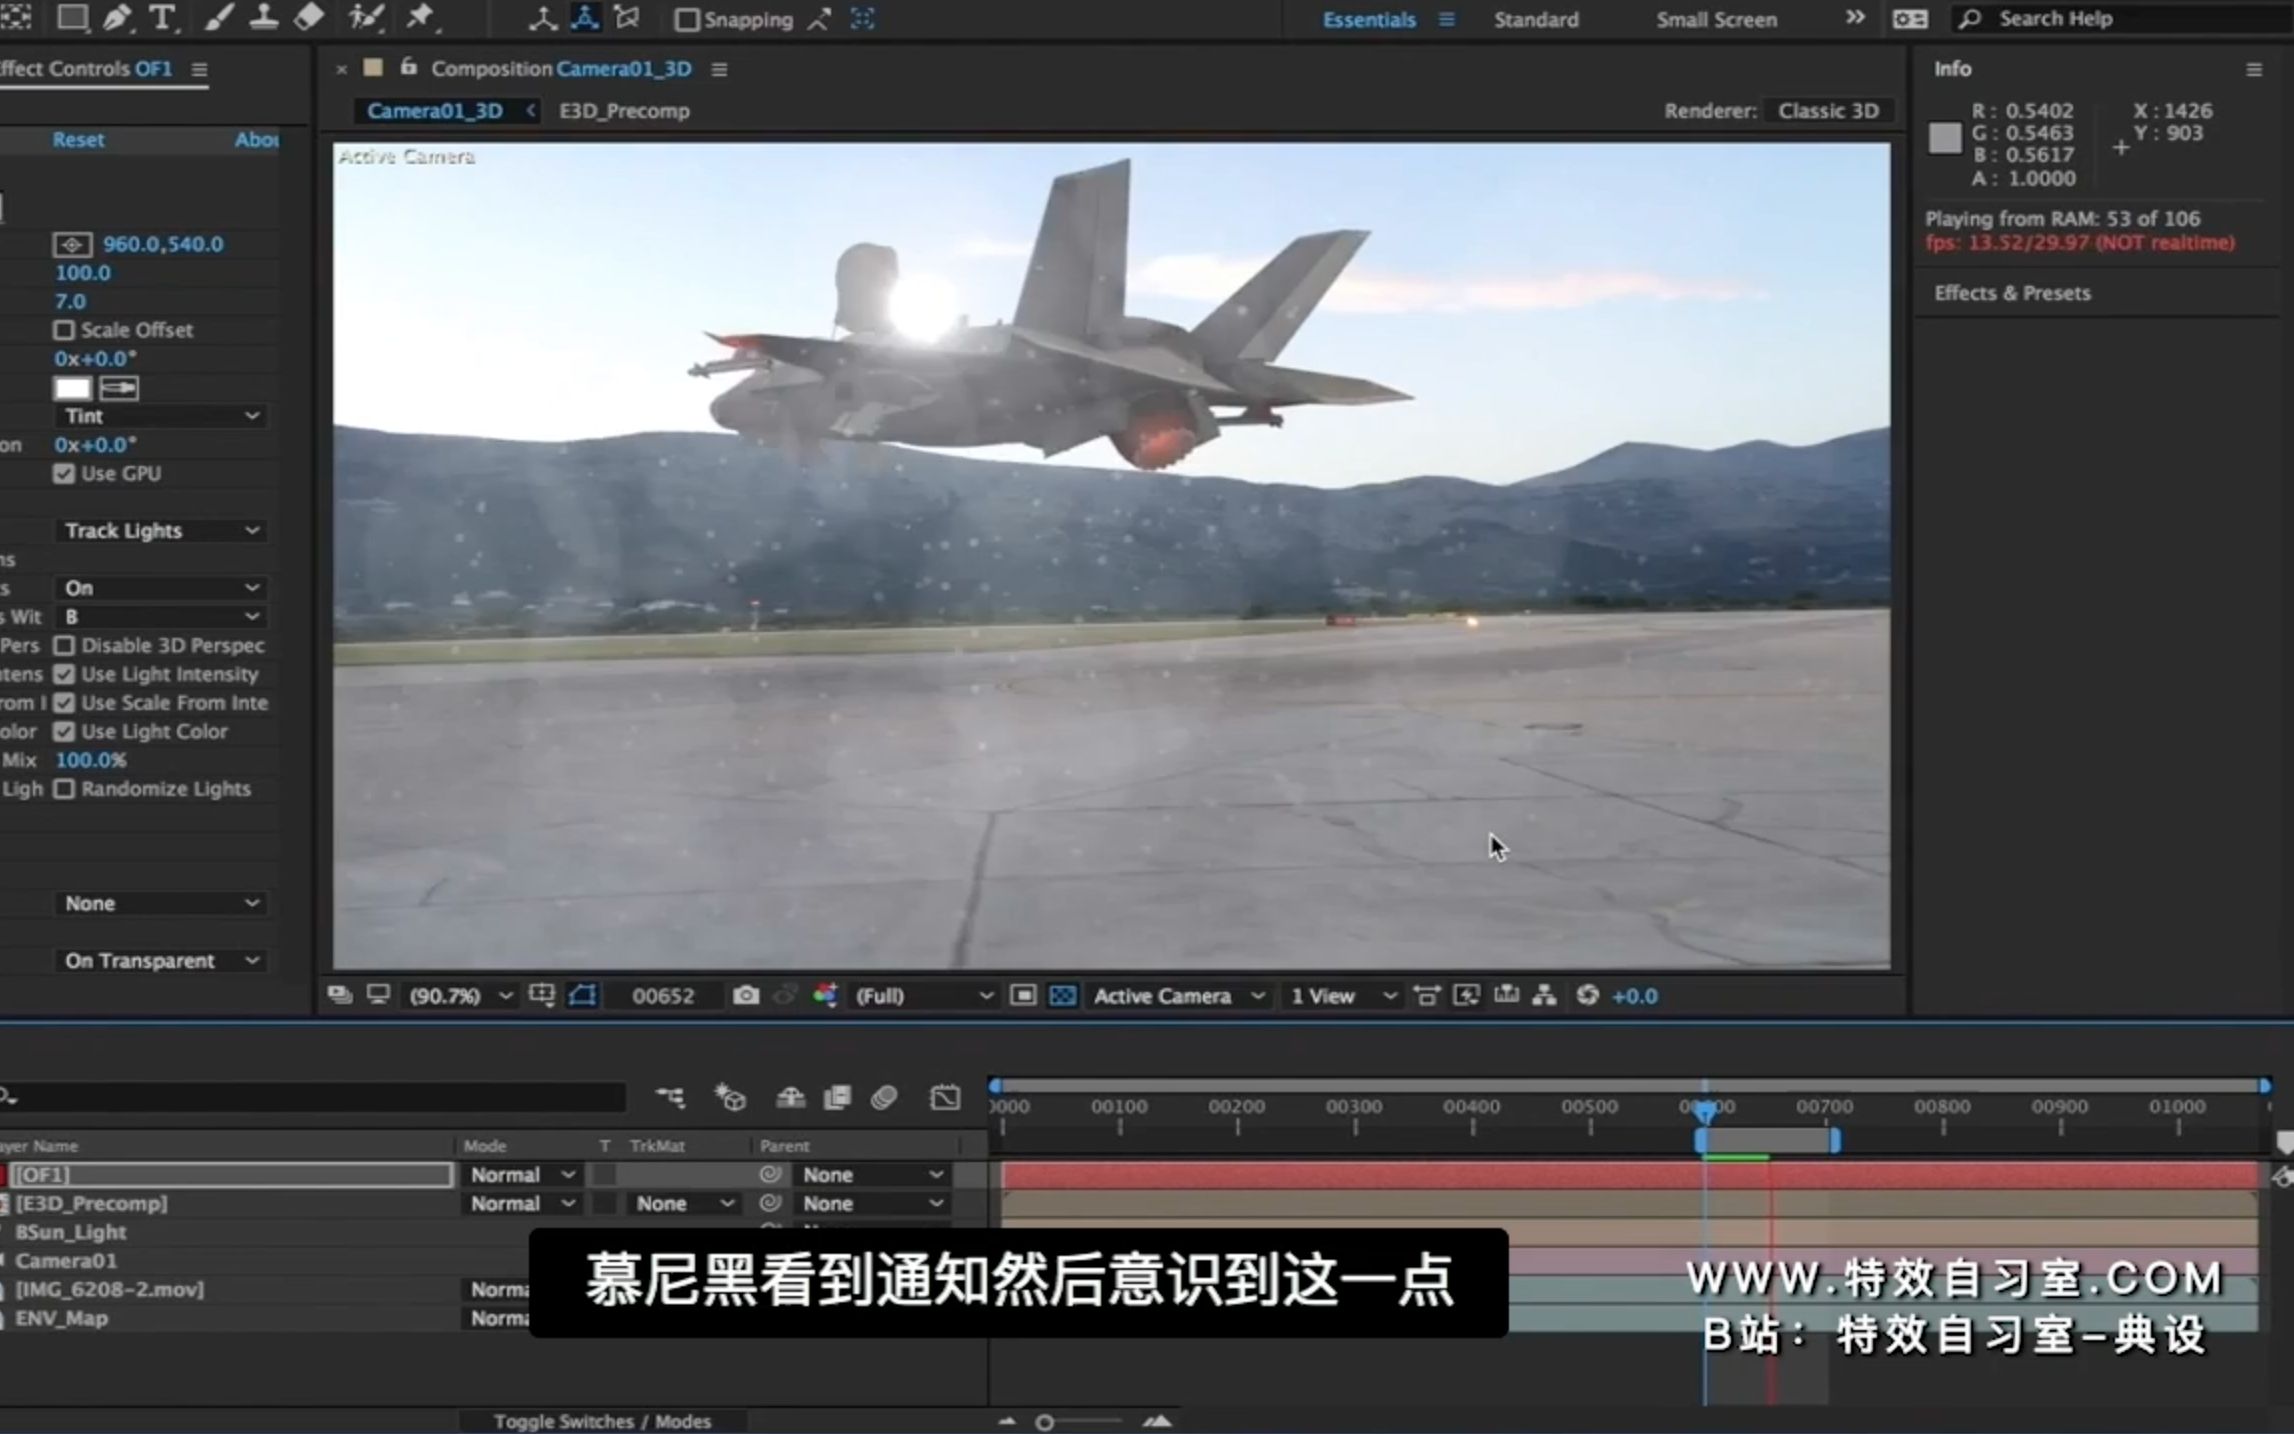Click the Reset Exposure icon
2294x1434 pixels.
pyautogui.click(x=1587, y=996)
